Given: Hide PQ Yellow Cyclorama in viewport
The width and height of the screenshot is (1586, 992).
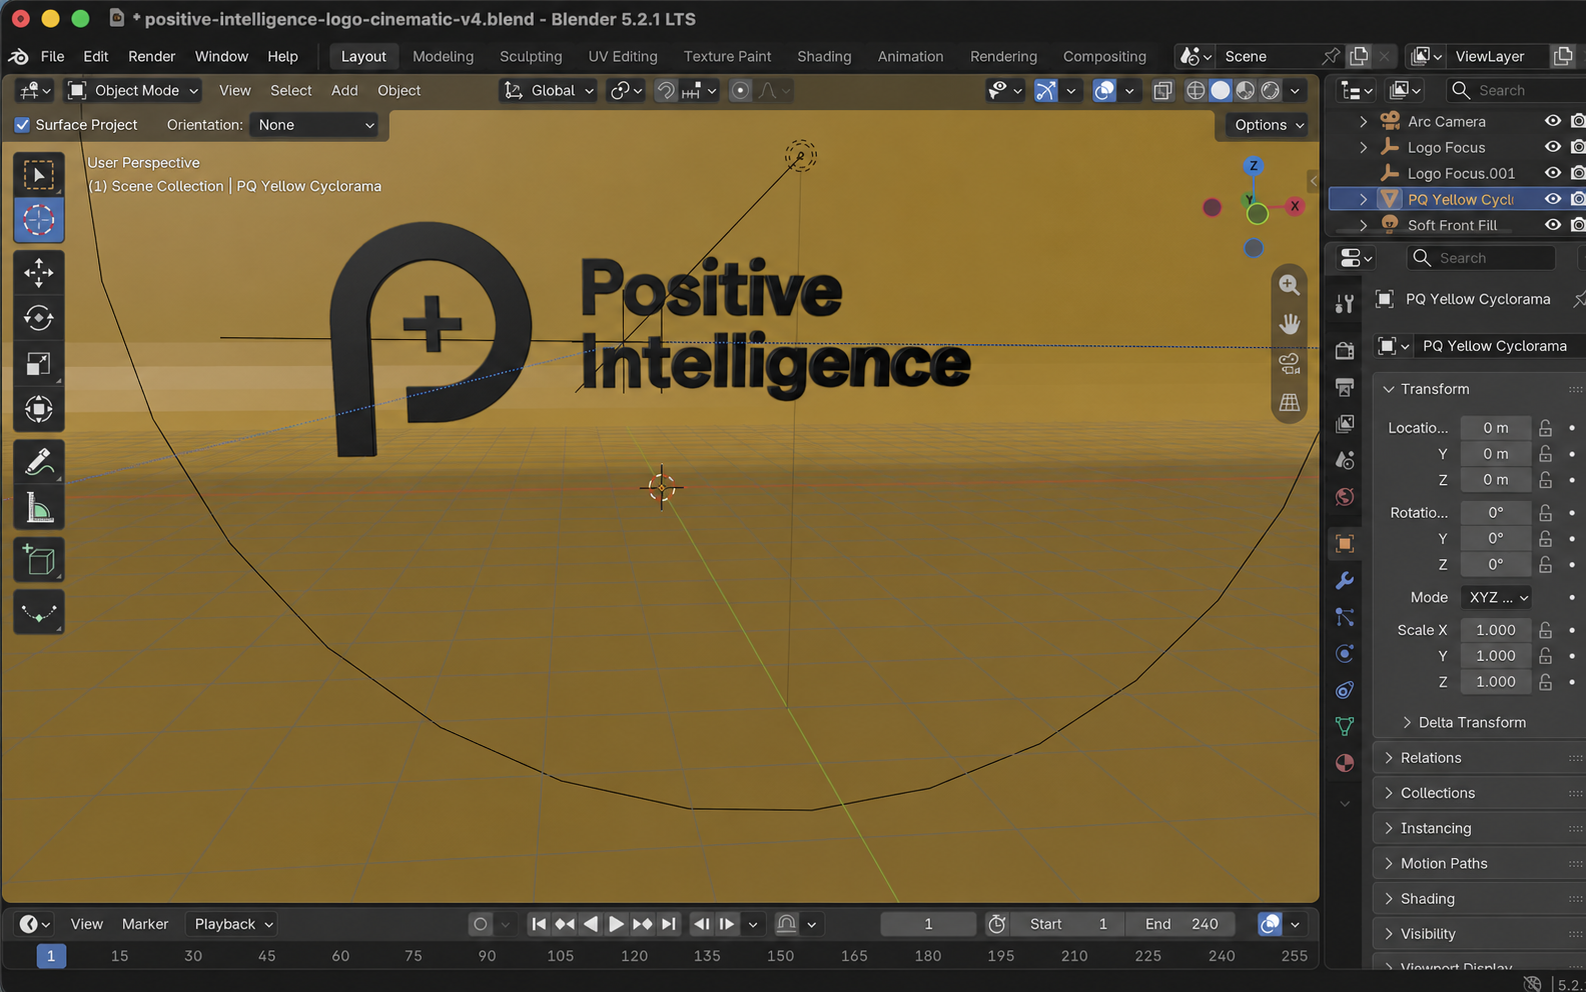Looking at the screenshot, I should (1552, 199).
